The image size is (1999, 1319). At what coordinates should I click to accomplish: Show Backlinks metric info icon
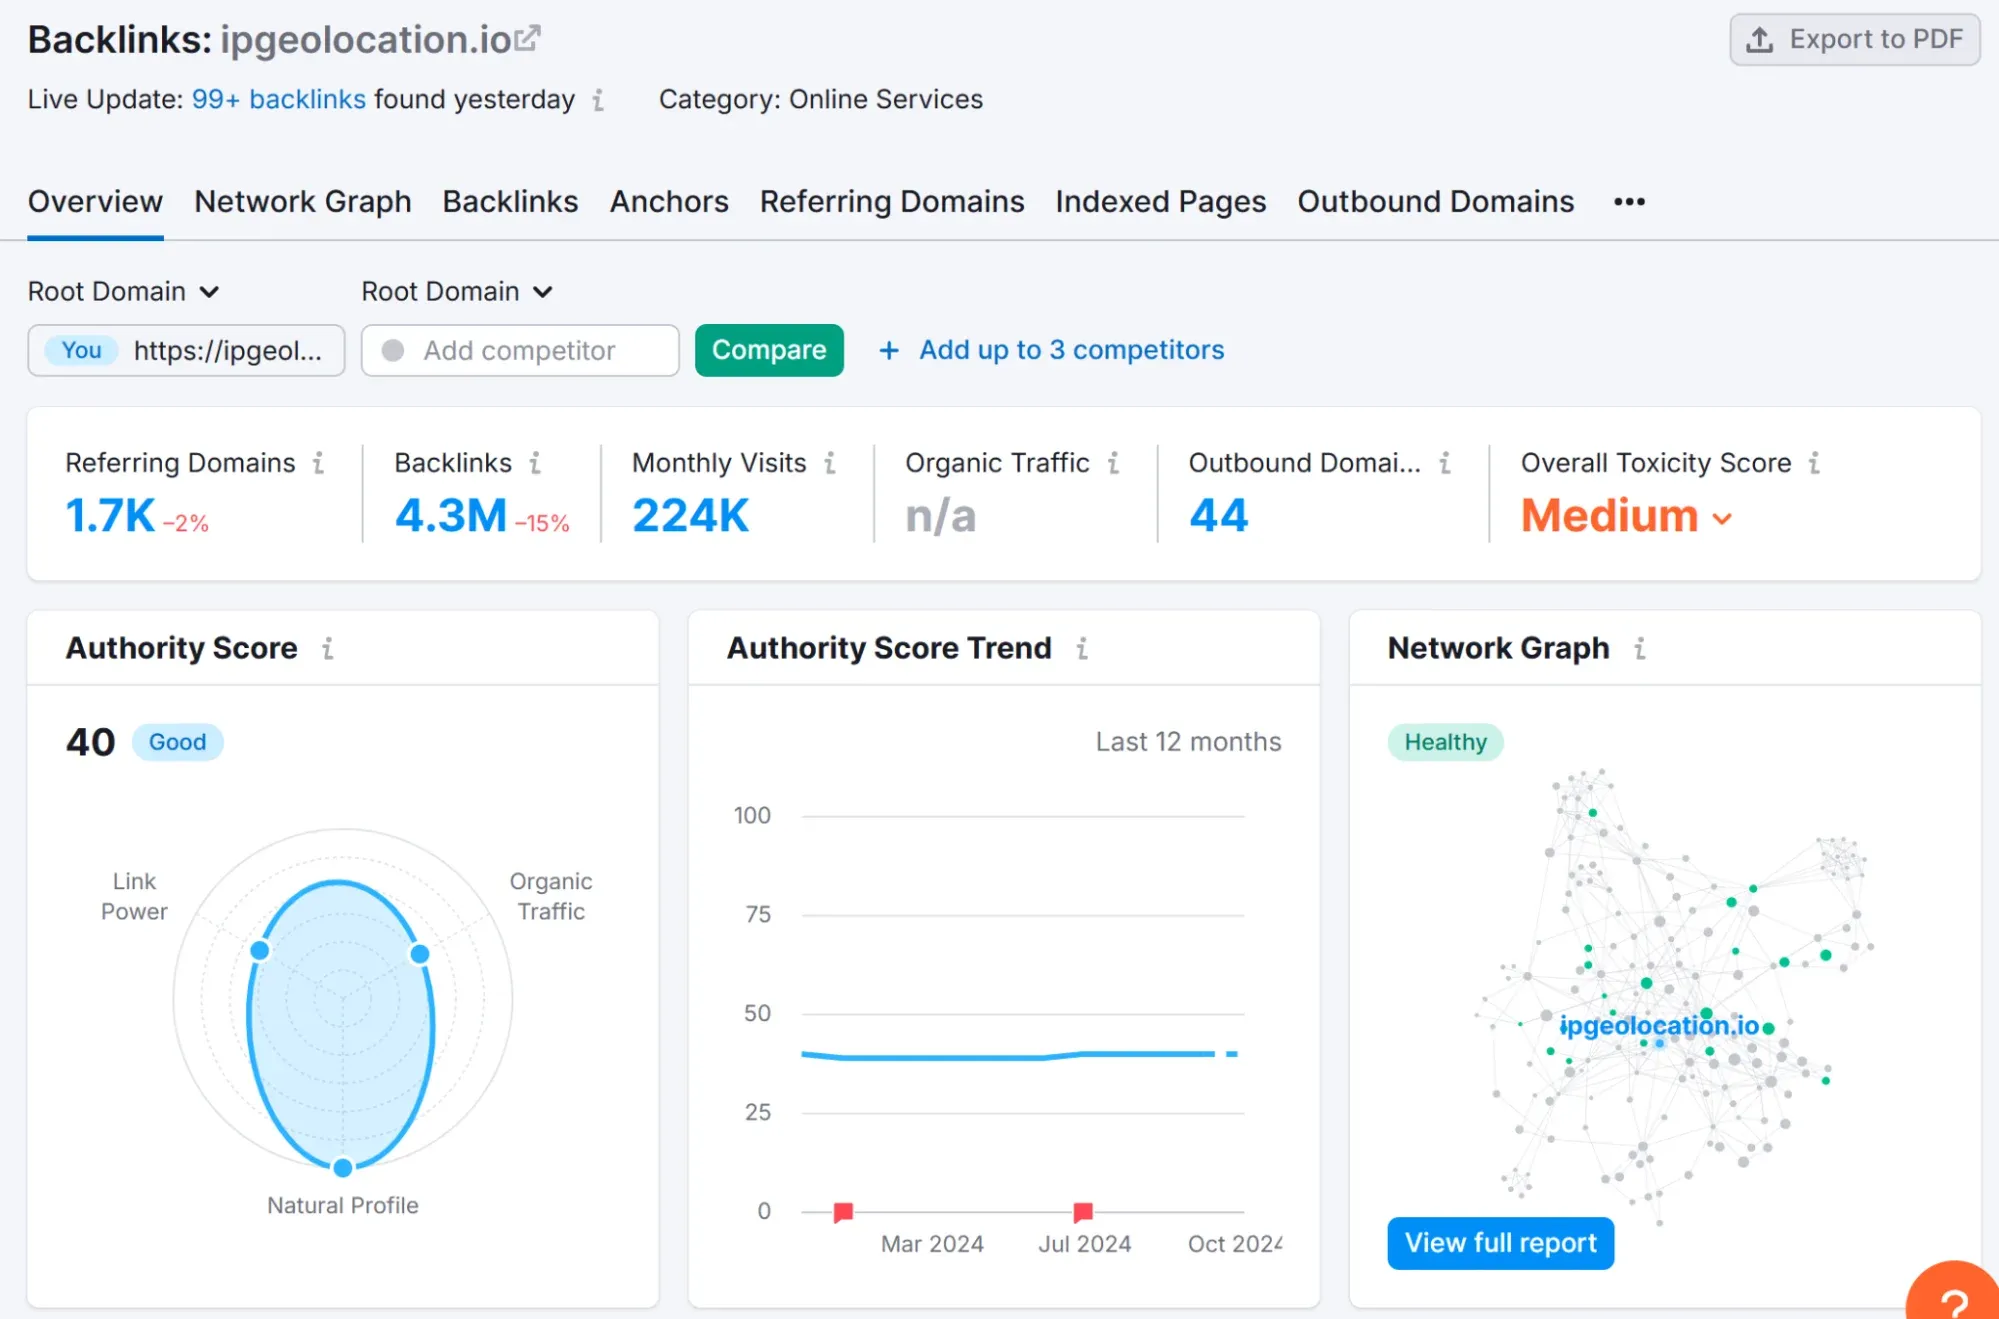tap(536, 463)
